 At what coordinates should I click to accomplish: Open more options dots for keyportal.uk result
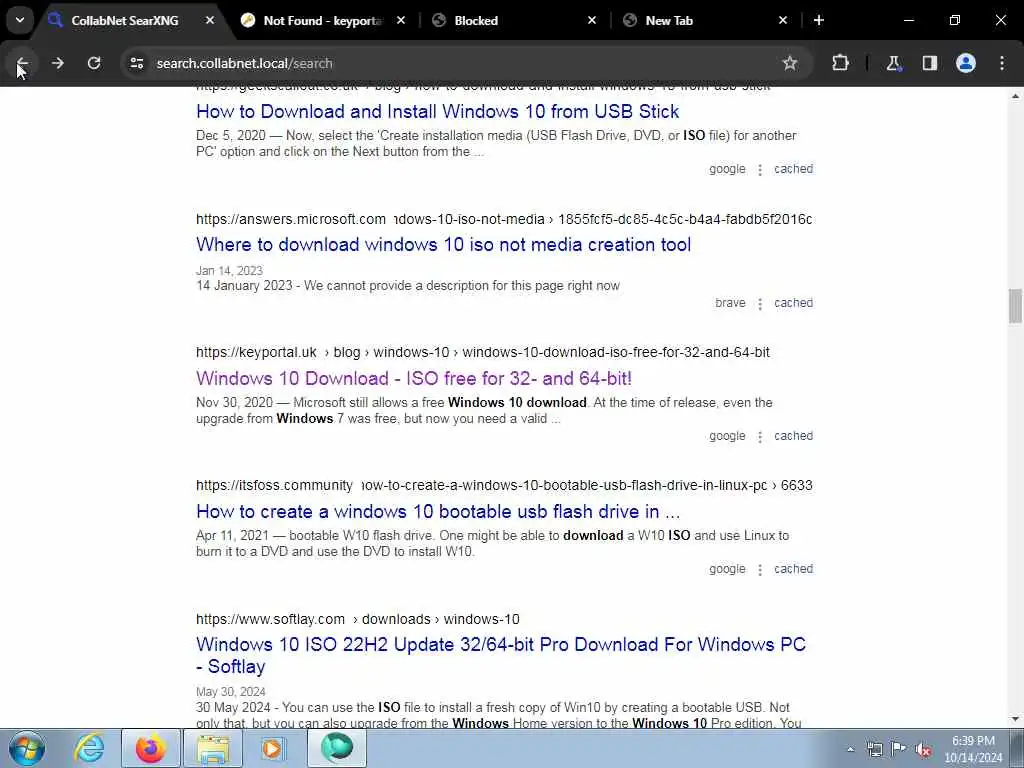[760, 437]
